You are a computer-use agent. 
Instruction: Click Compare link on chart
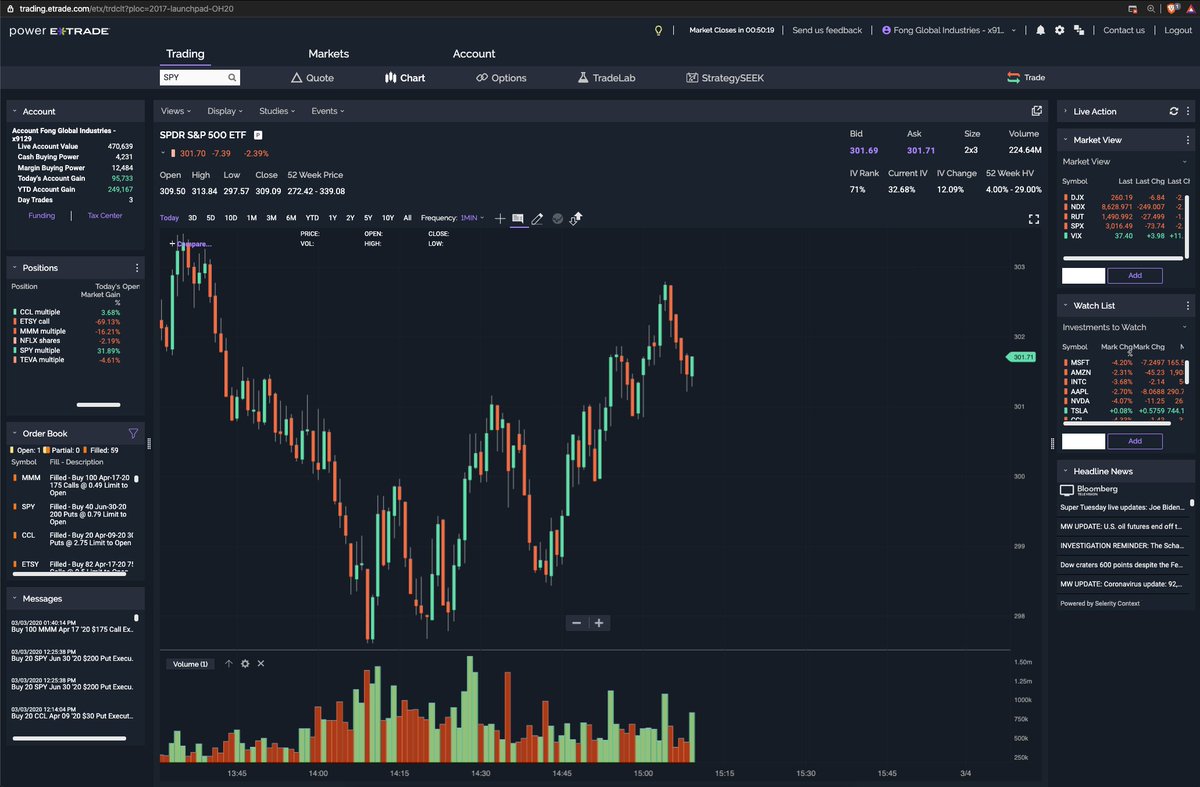[x=191, y=243]
